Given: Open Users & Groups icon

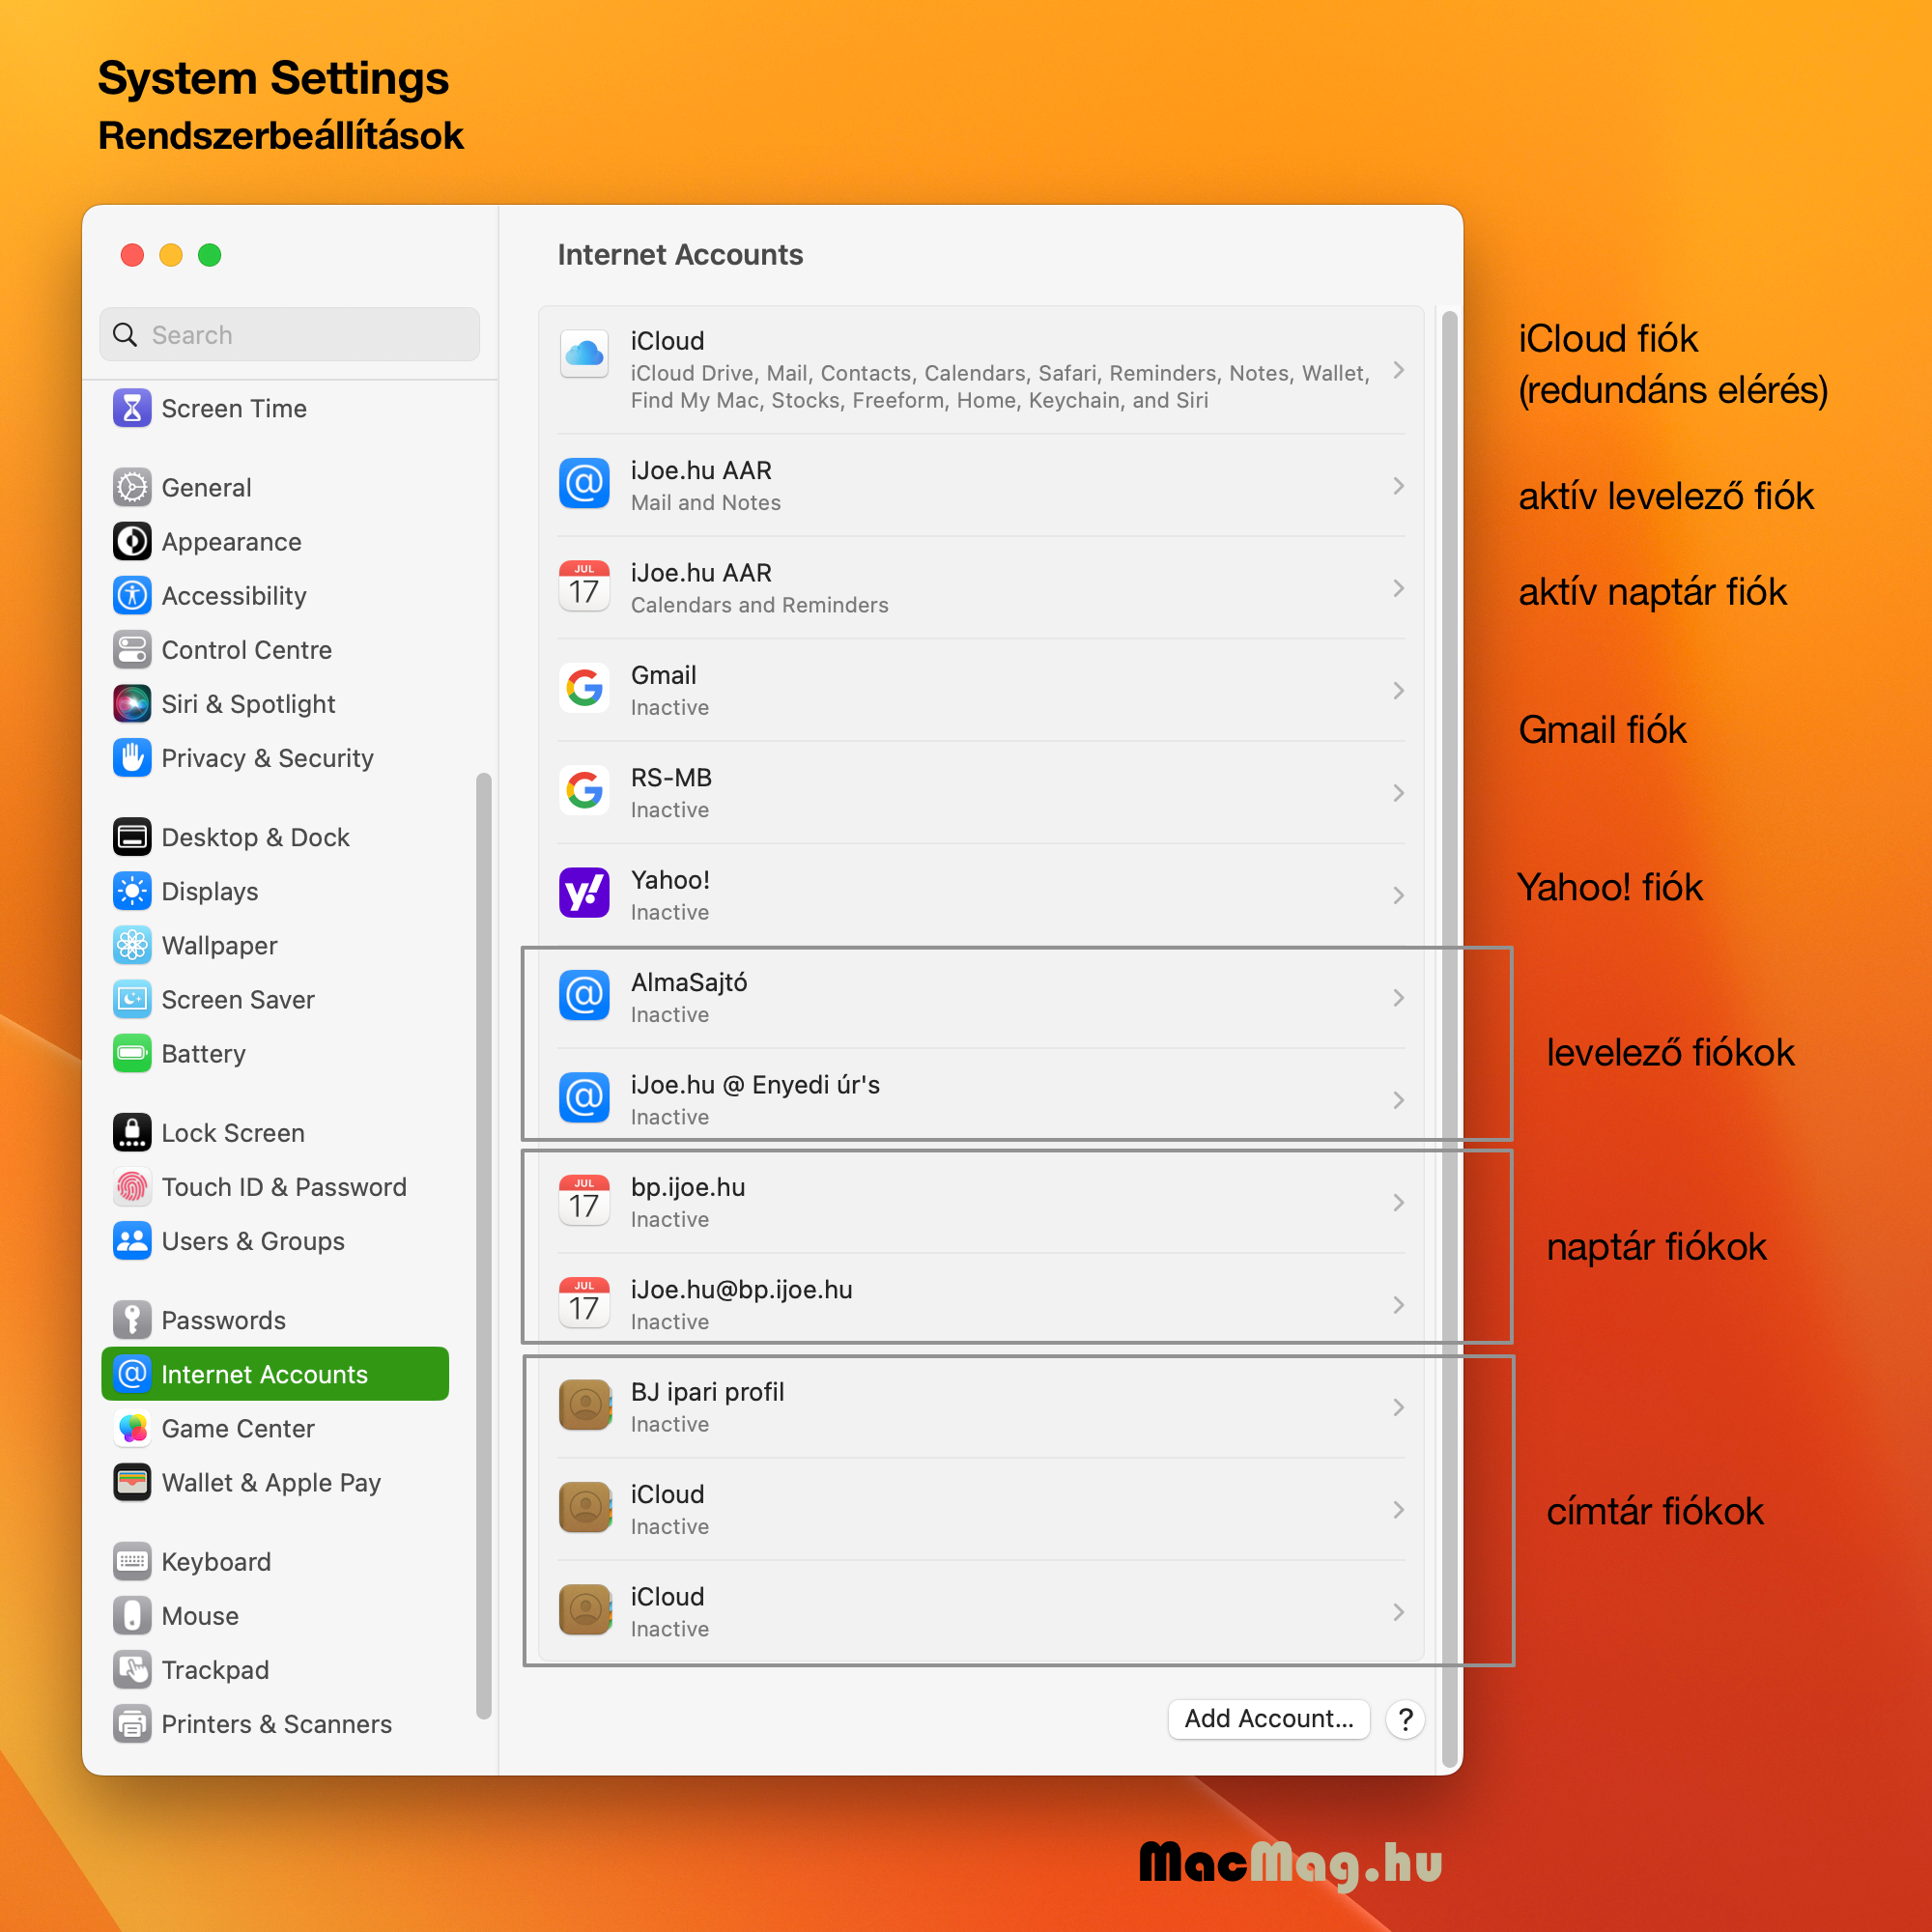Looking at the screenshot, I should pos(132,1240).
